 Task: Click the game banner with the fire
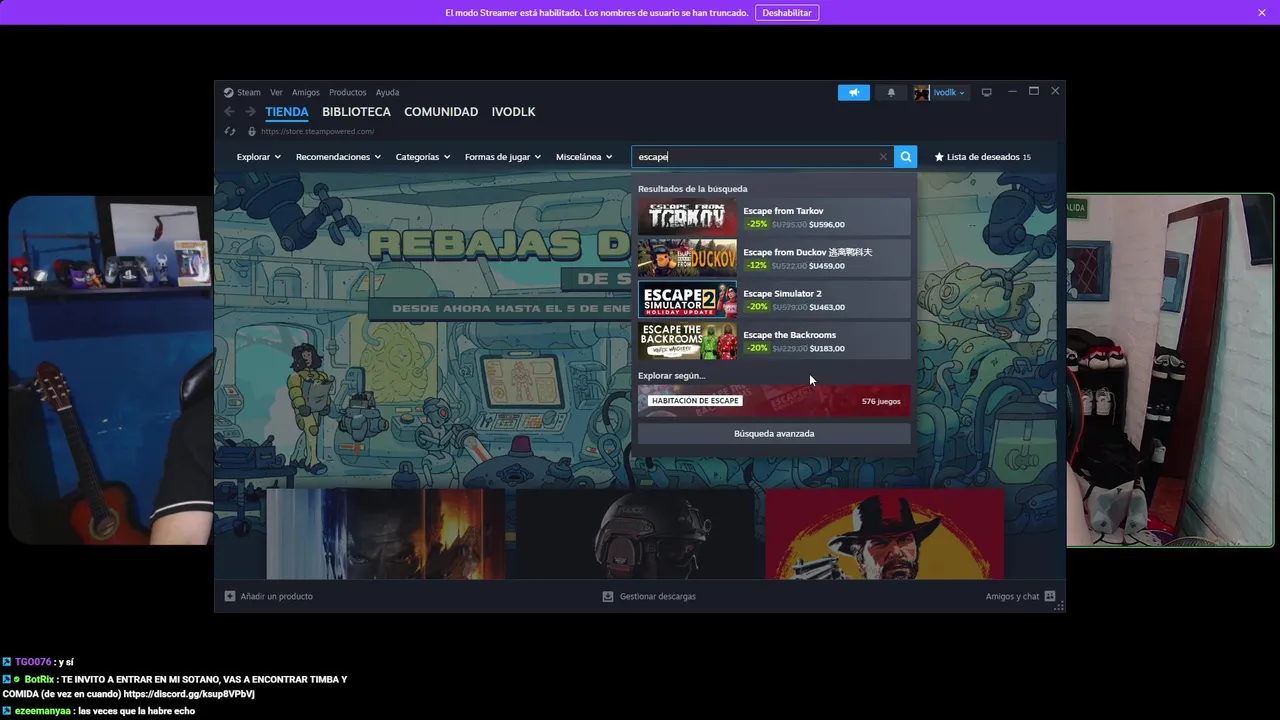[385, 534]
